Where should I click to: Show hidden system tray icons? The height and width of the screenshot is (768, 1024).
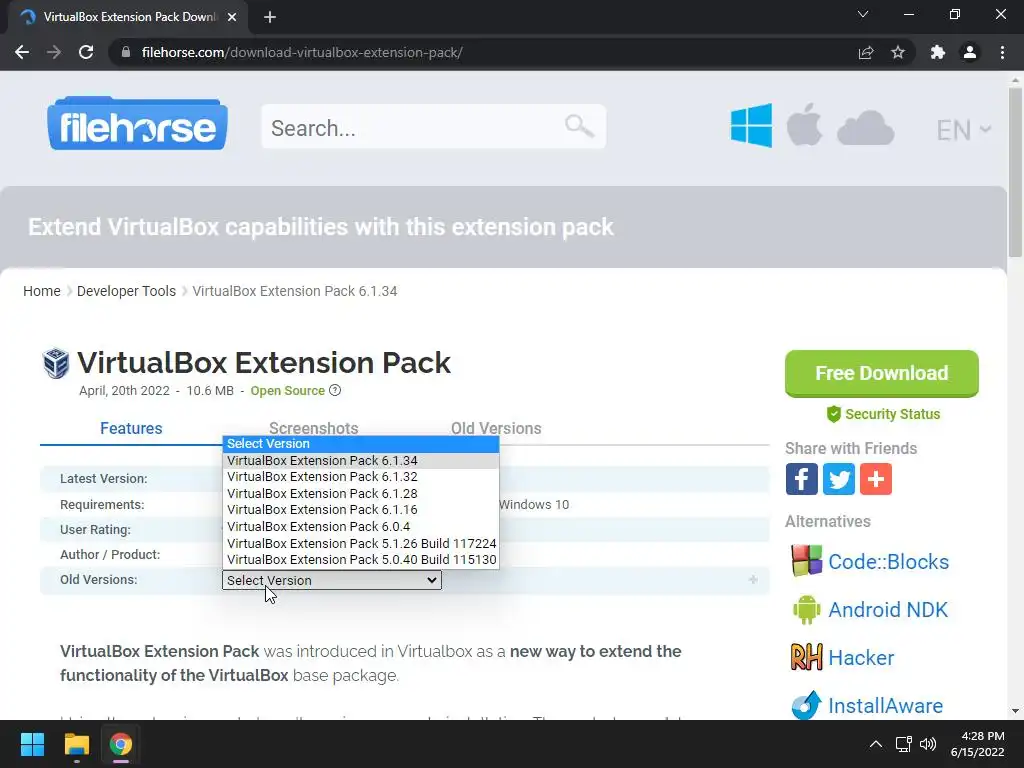(x=876, y=744)
